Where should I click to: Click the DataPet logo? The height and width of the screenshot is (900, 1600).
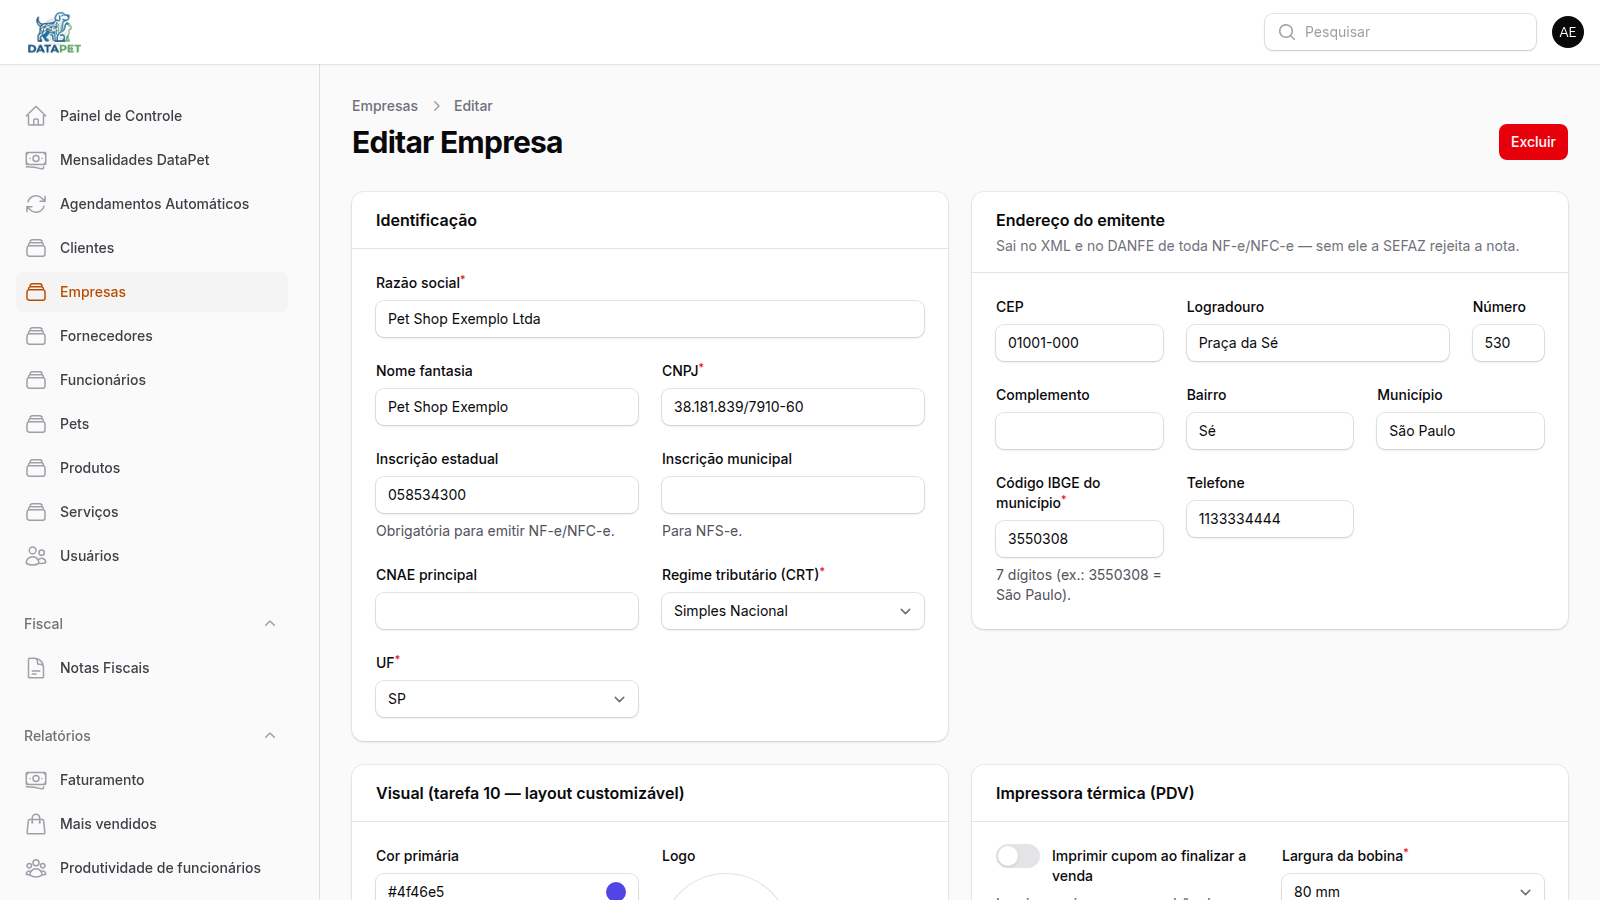(x=54, y=32)
